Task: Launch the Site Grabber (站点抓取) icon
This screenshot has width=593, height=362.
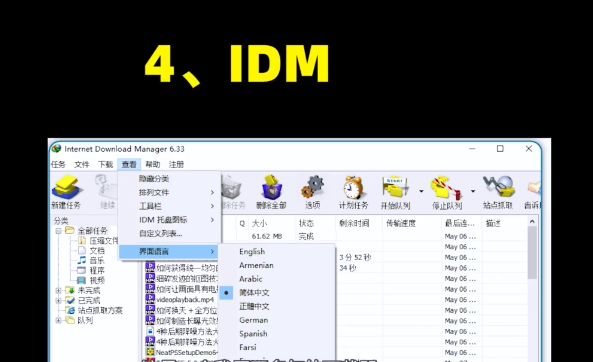Action: point(498,187)
